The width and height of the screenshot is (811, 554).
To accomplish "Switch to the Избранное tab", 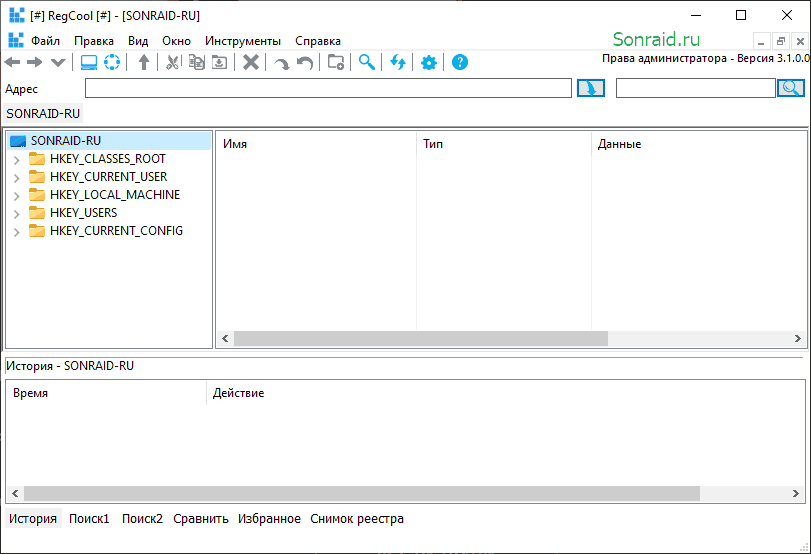I will (269, 518).
